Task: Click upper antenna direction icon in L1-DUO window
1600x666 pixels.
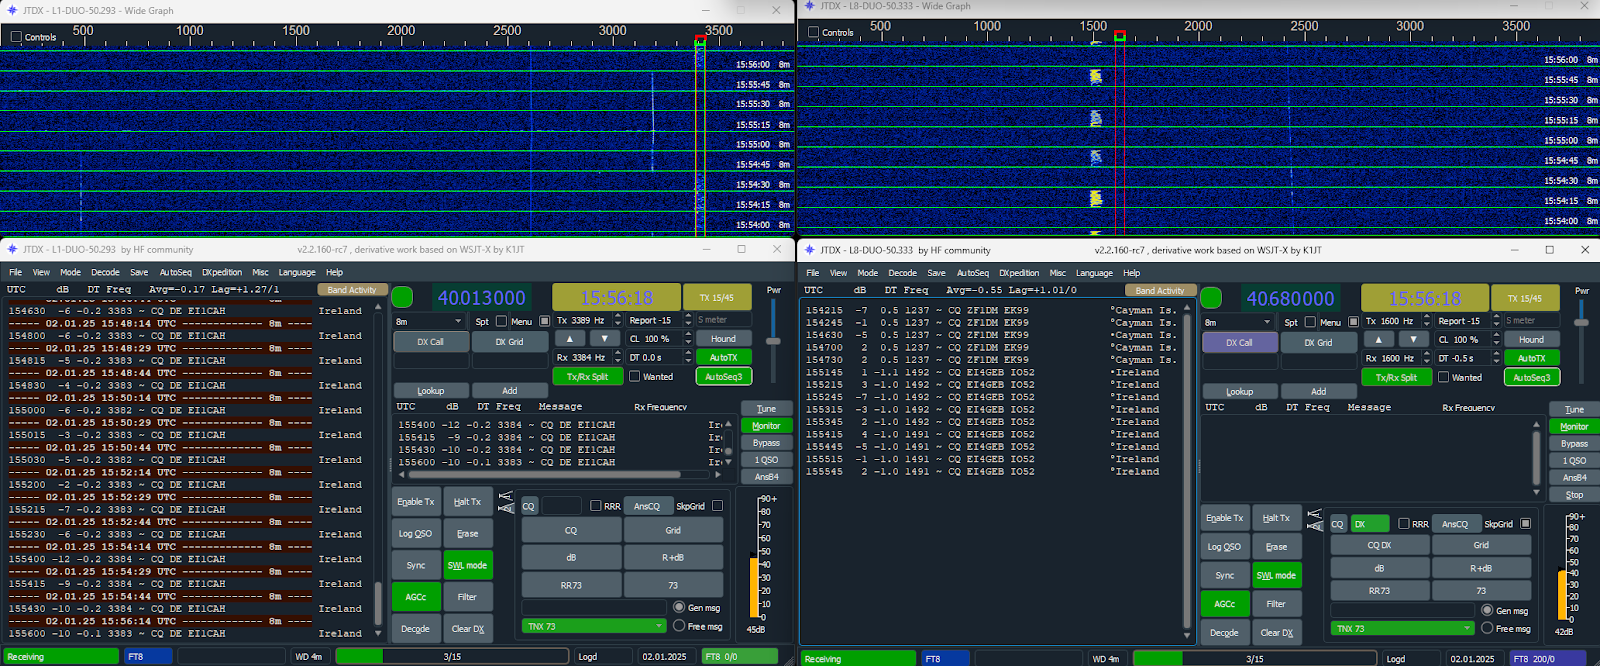Action: 505,497
